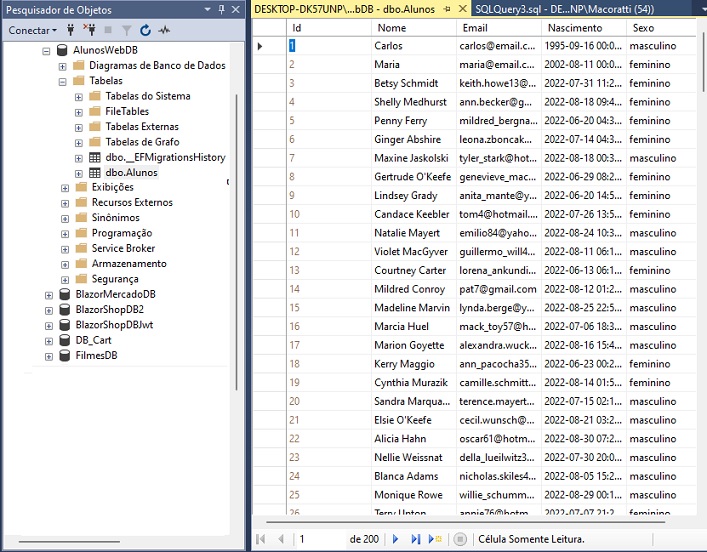Click the Armazenamento folder icon

[81, 263]
